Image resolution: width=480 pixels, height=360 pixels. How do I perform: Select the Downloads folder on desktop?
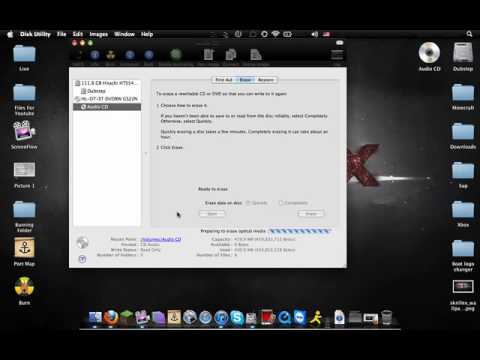(x=463, y=131)
